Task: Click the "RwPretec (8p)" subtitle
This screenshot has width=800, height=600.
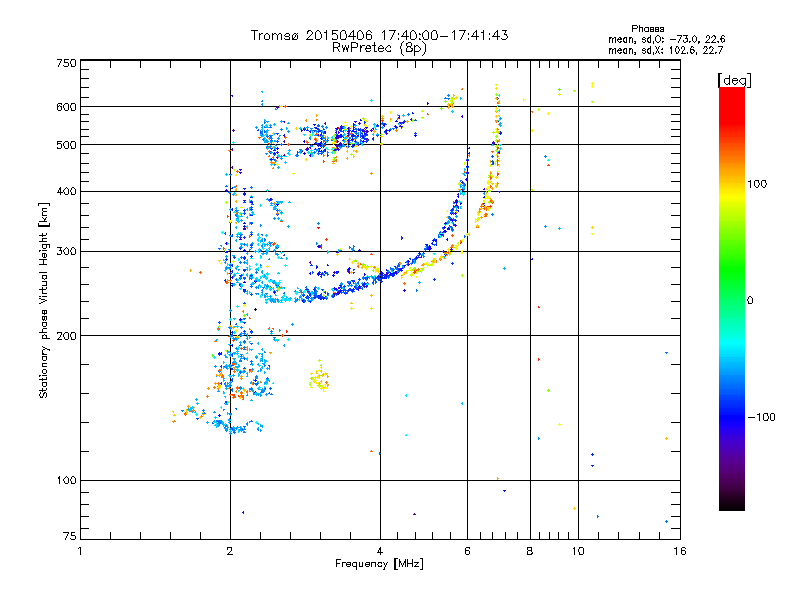Action: click(x=379, y=48)
